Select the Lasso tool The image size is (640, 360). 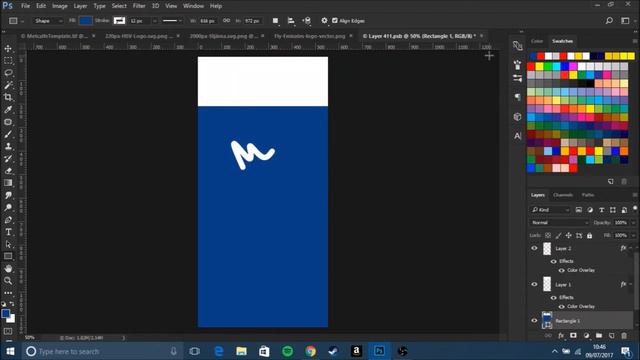pyautogui.click(x=8, y=73)
